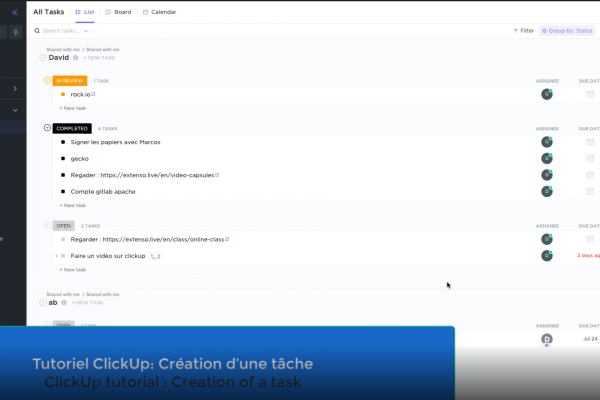
Task: Click assignee avatar for online-class task
Action: 547,239
